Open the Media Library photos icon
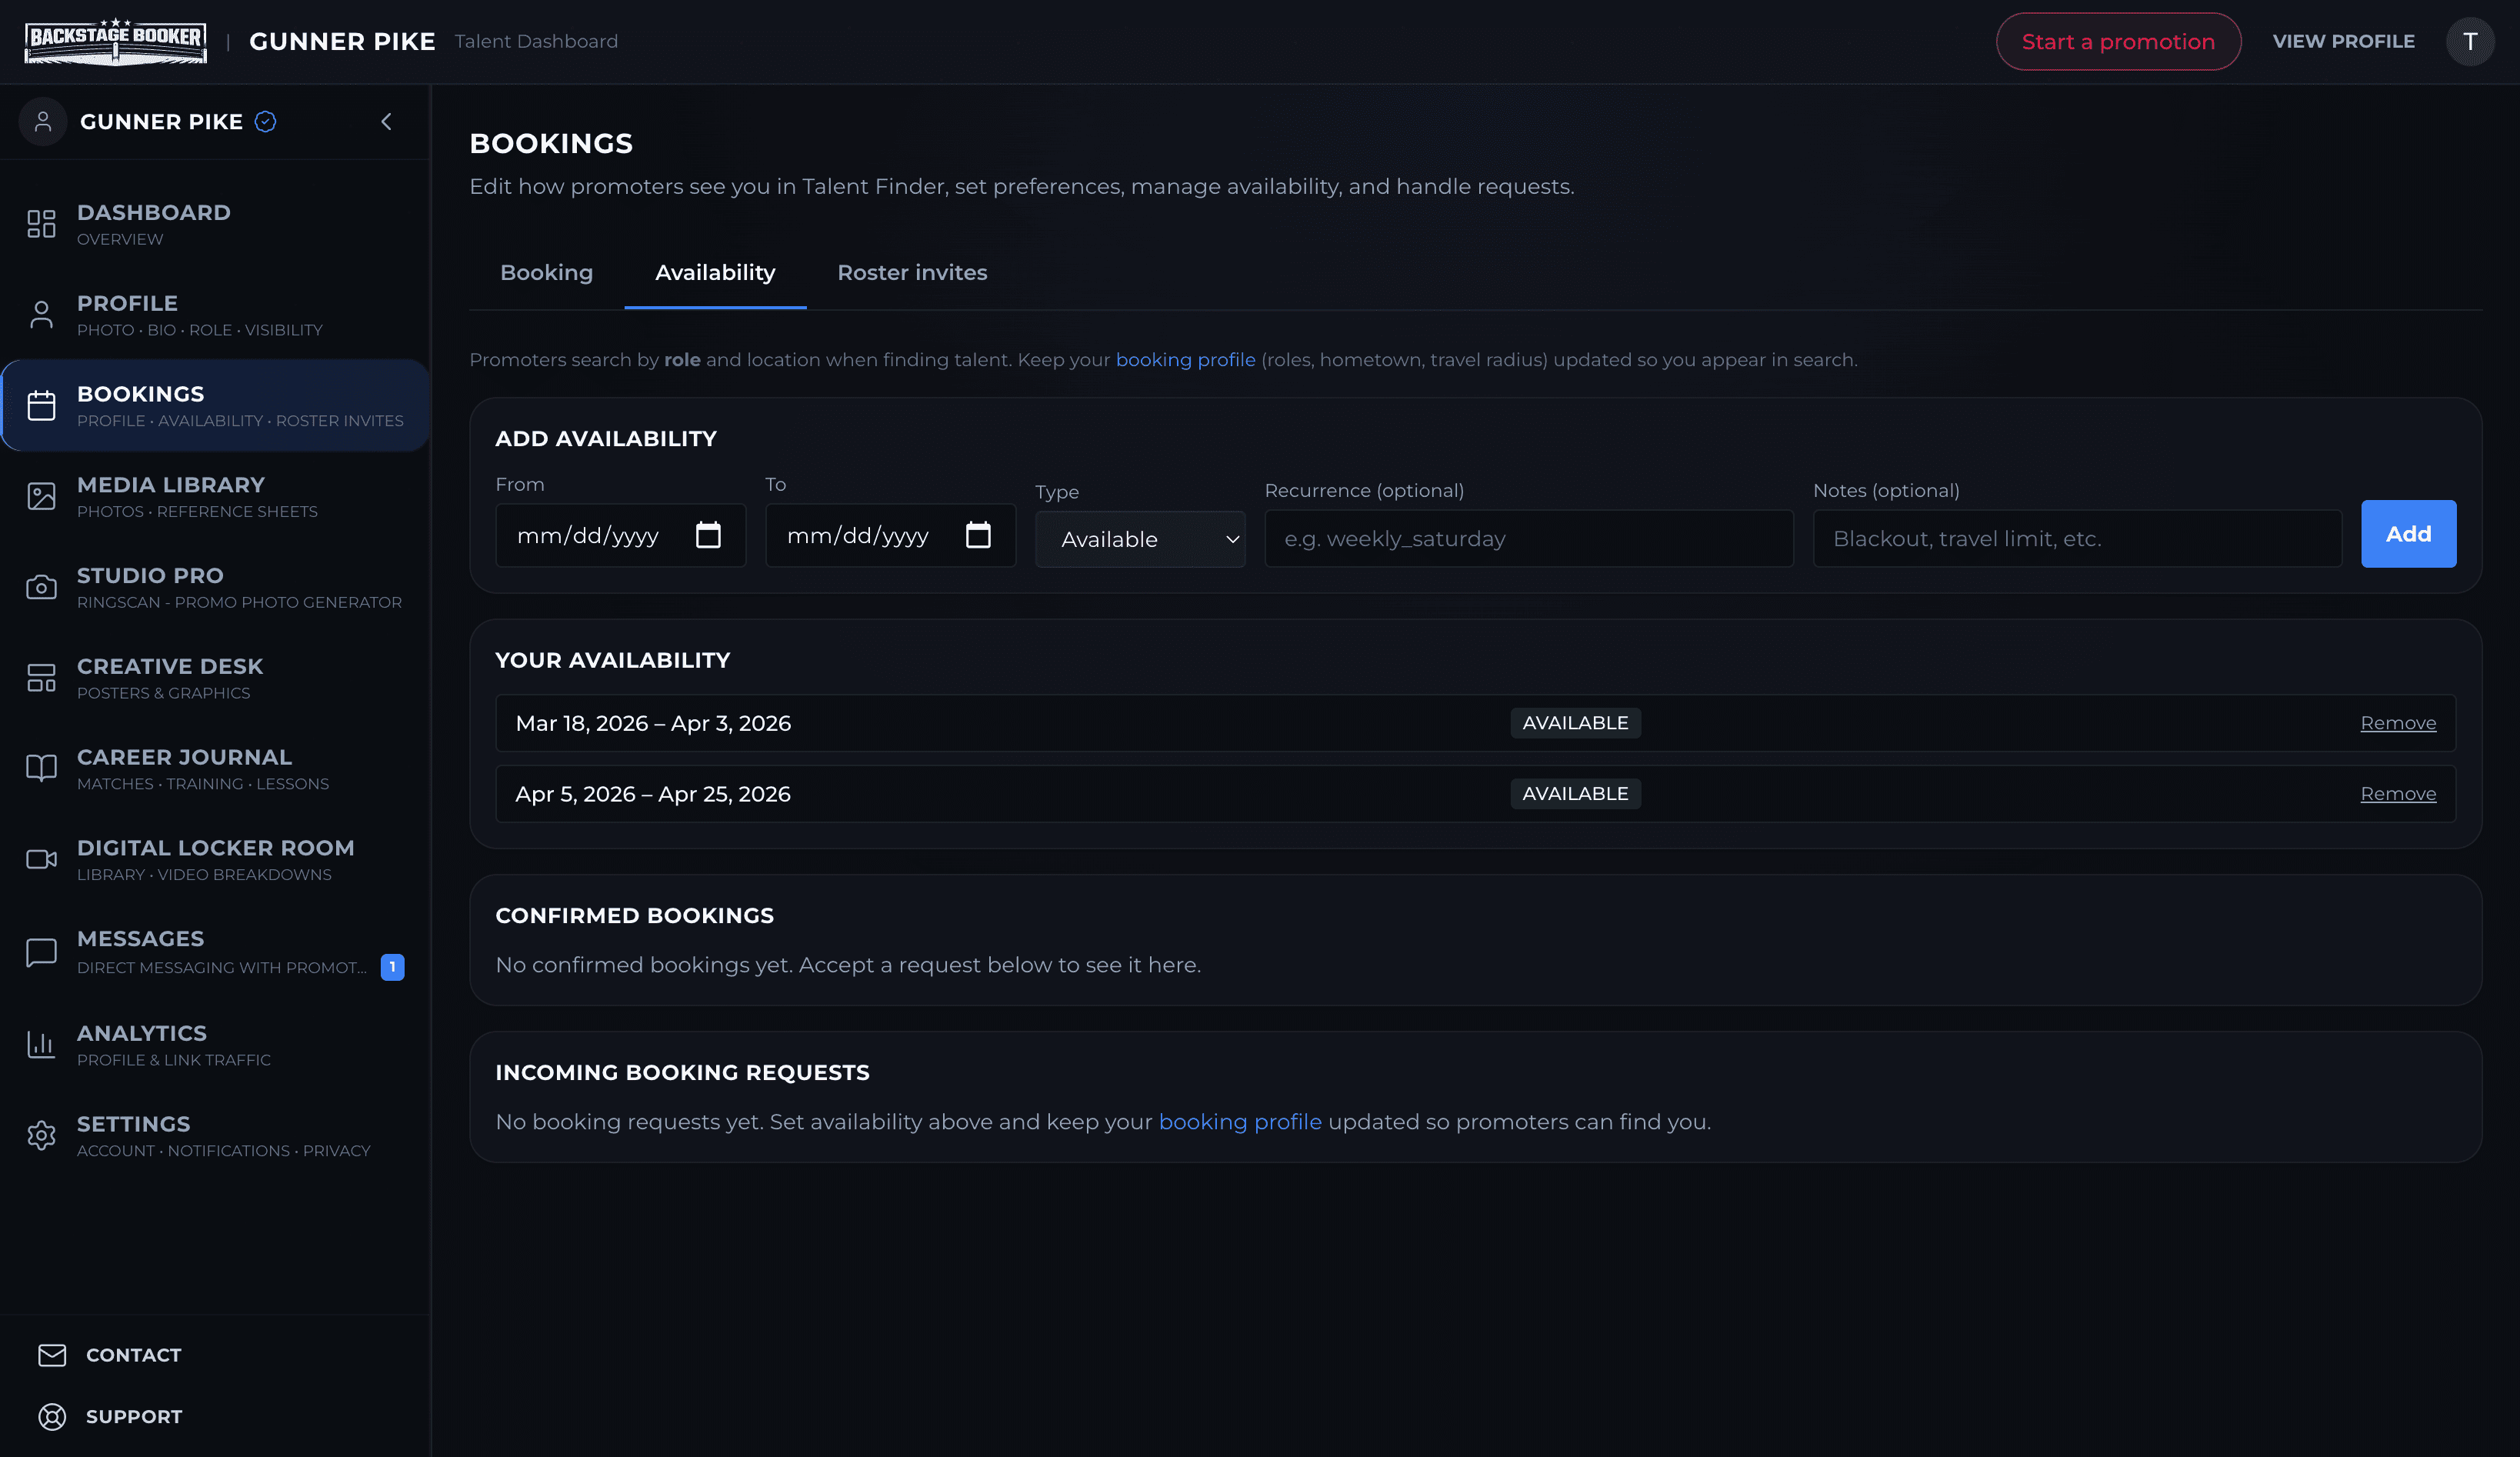The image size is (2520, 1457). pyautogui.click(x=41, y=496)
